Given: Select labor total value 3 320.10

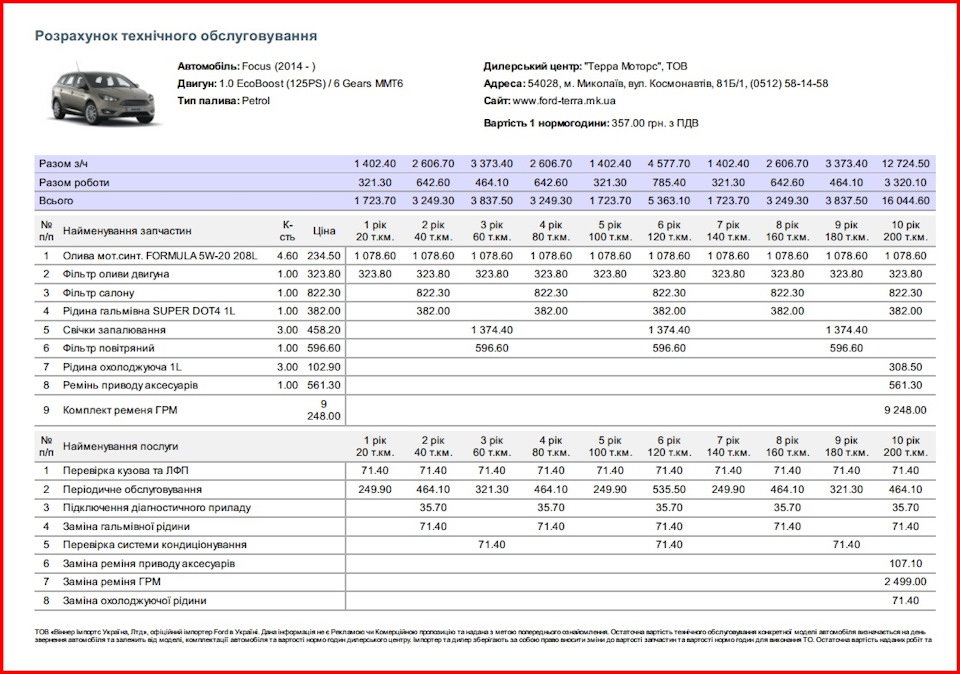Looking at the screenshot, I should pos(908,182).
